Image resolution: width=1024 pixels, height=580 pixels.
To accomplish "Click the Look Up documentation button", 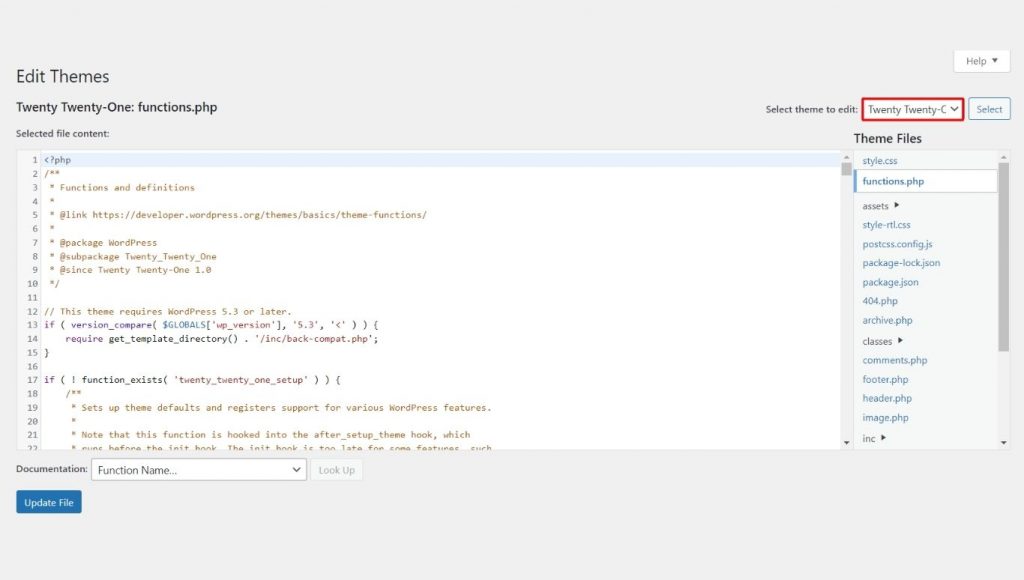I will [x=337, y=470].
